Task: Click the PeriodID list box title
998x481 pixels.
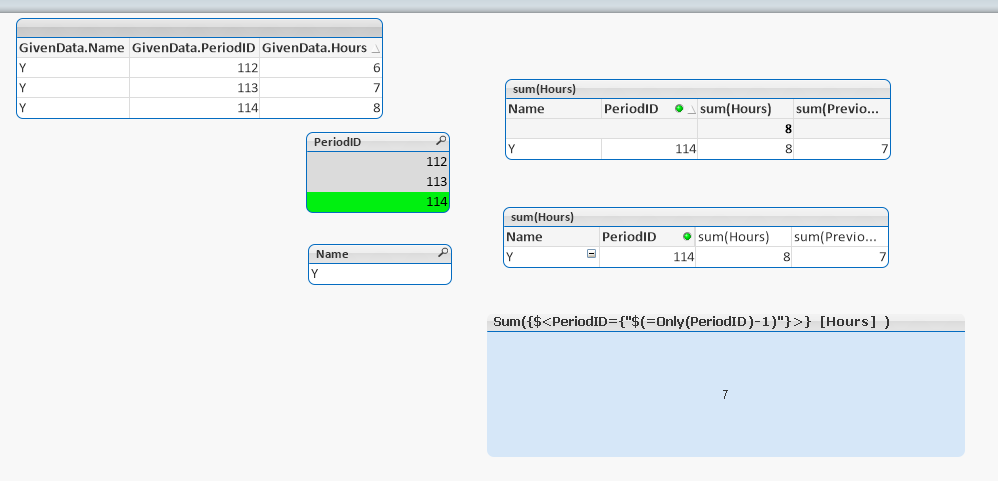Action: (337, 142)
